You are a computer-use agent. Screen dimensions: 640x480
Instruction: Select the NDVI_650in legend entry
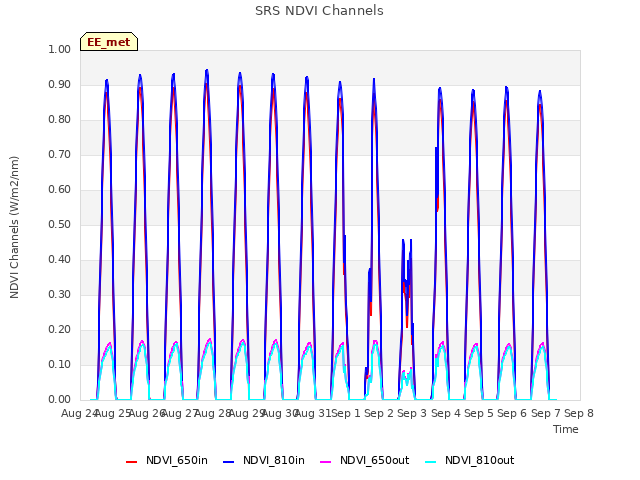click(167, 460)
